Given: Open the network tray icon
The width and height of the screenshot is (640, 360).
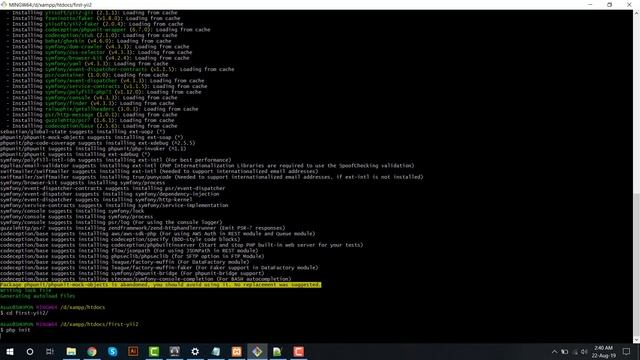Looking at the screenshot, I should (575, 352).
